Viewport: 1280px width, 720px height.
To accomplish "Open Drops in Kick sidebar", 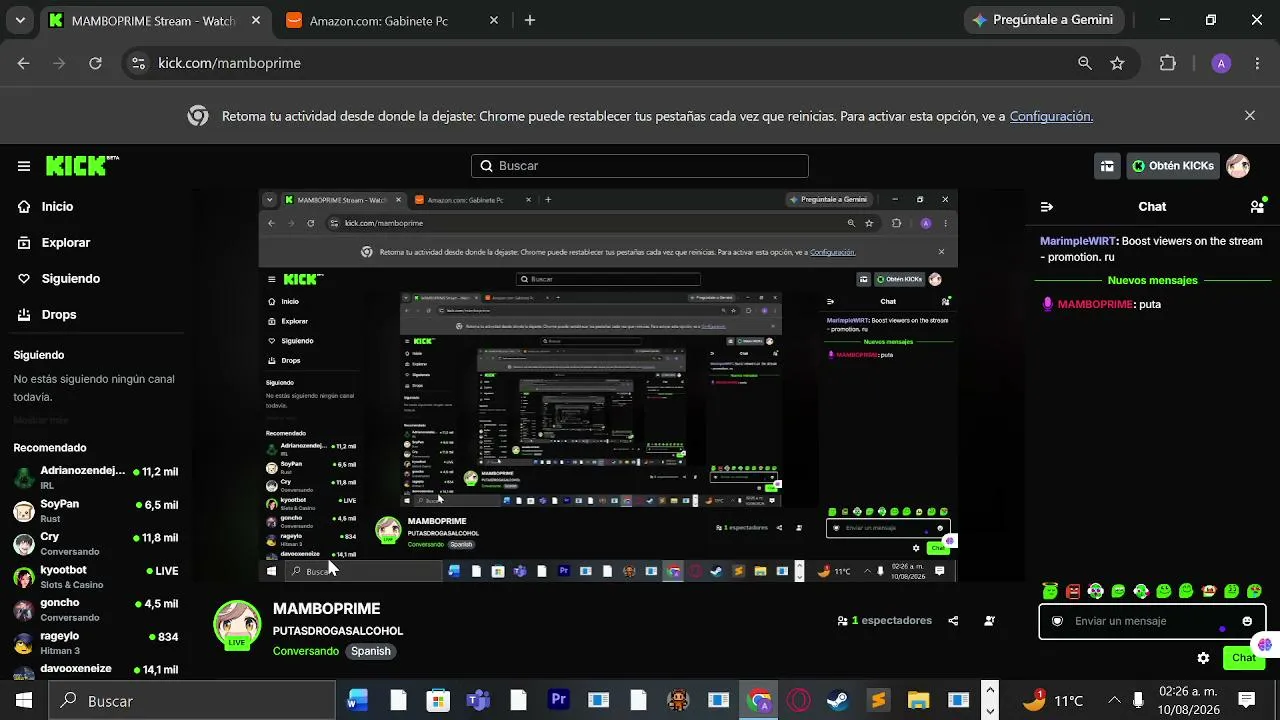I will (47, 315).
